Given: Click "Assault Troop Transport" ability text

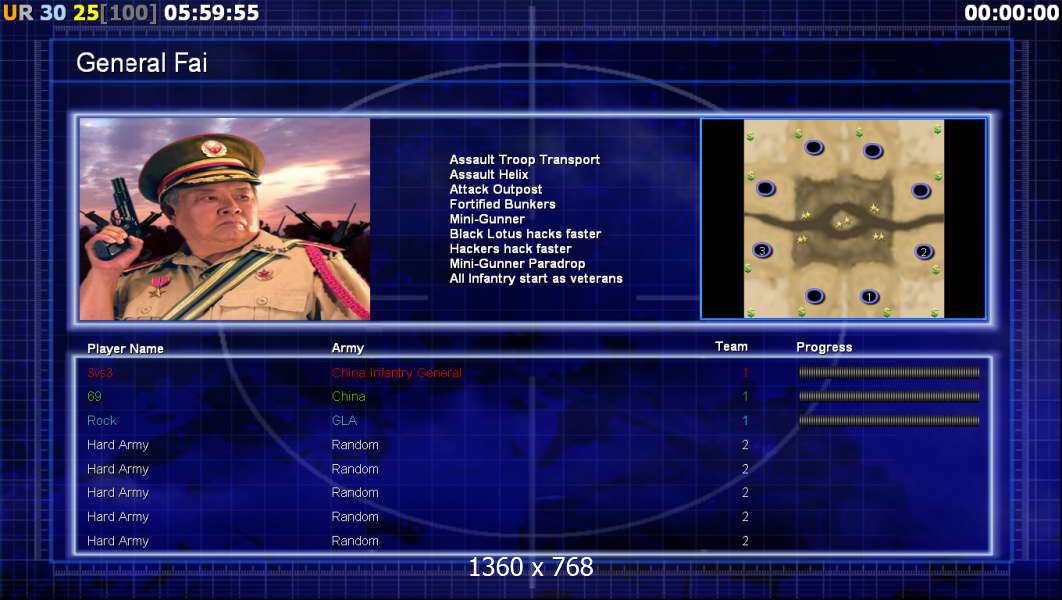Looking at the screenshot, I should [x=525, y=160].
